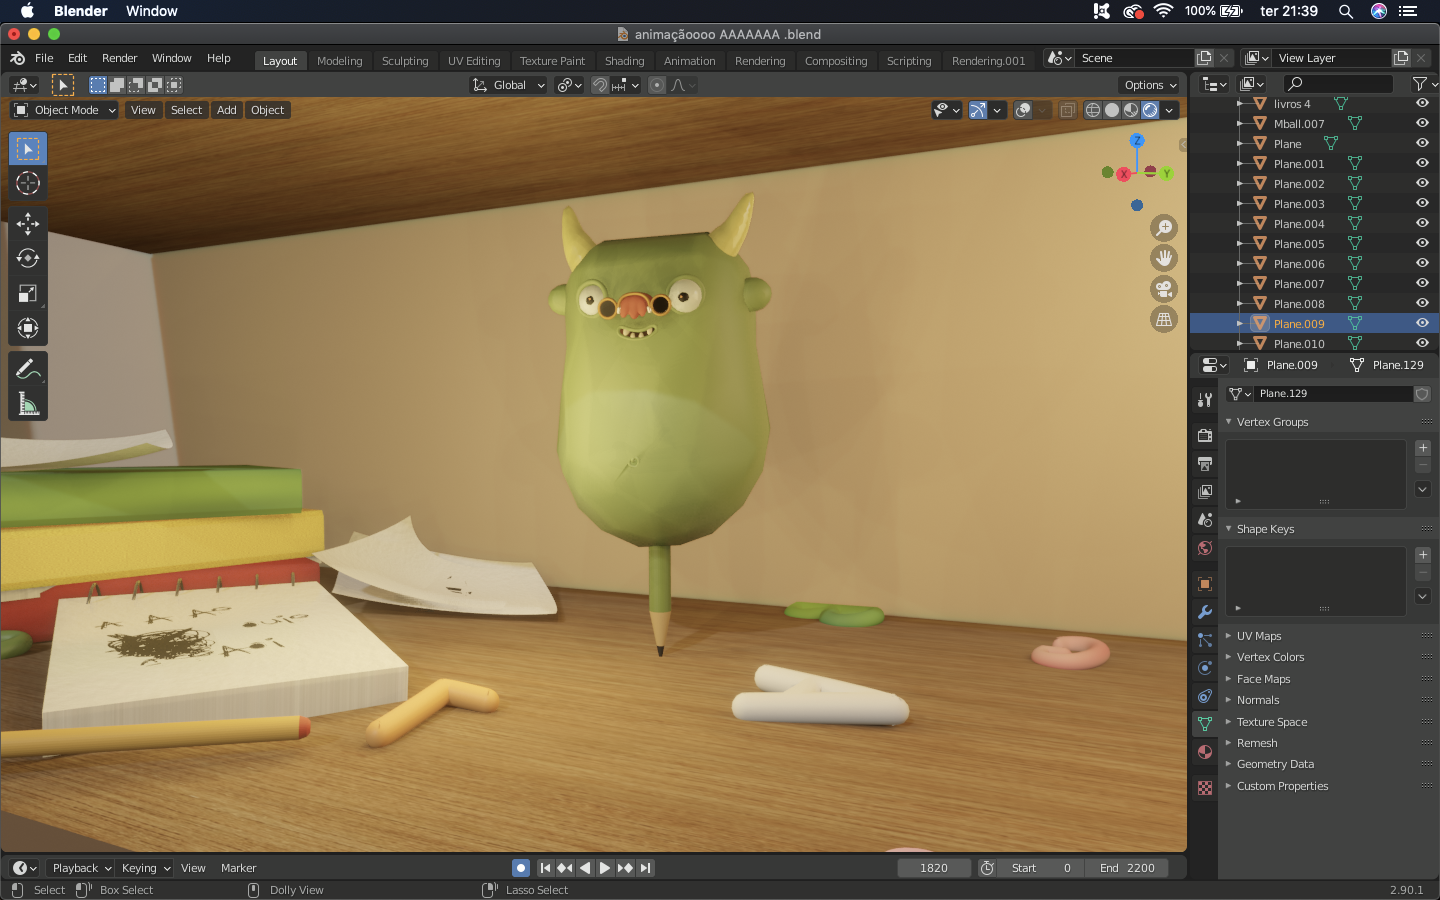Image resolution: width=1440 pixels, height=900 pixels.
Task: Open the Object properties tab
Action: 1205,584
